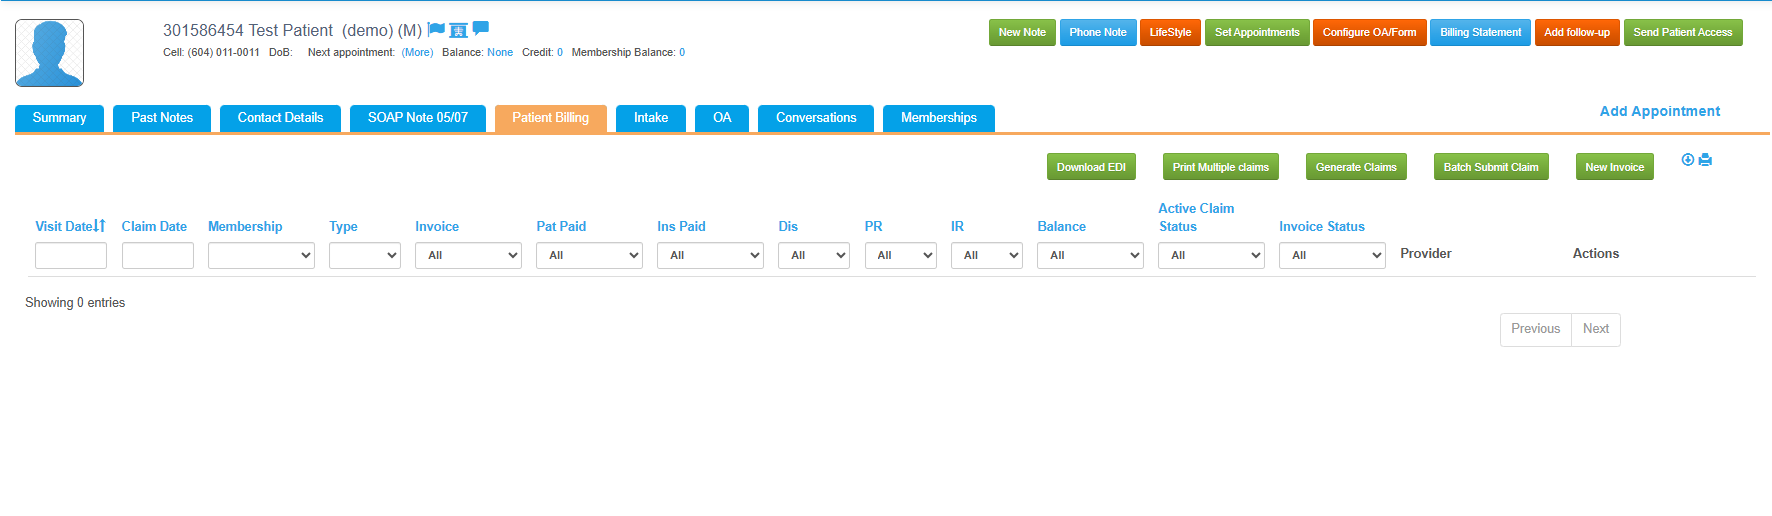Screen dimensions: 1772x516
Task: Click the Claim Date filter input
Action: coord(158,255)
